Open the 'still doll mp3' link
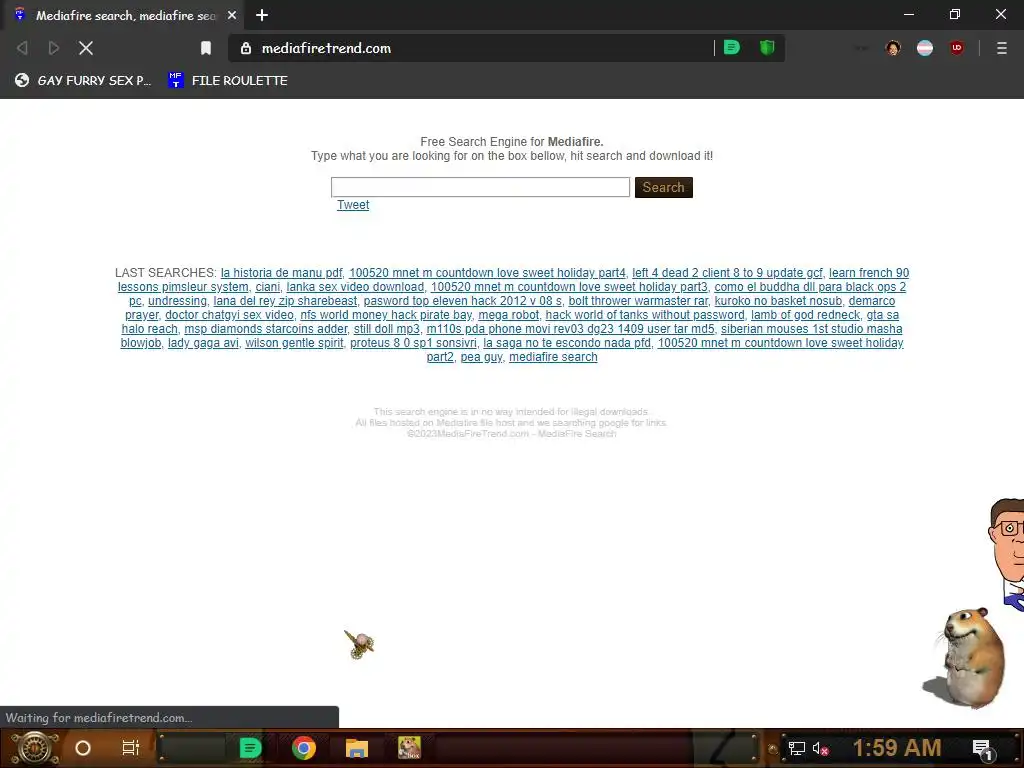1024x768 pixels. tap(387, 329)
